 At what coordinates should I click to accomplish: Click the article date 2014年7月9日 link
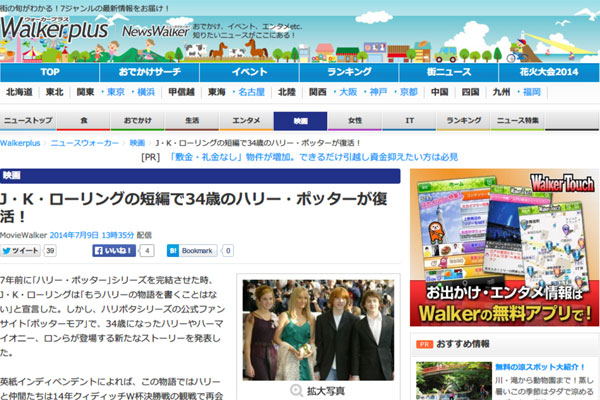pyautogui.click(x=92, y=235)
